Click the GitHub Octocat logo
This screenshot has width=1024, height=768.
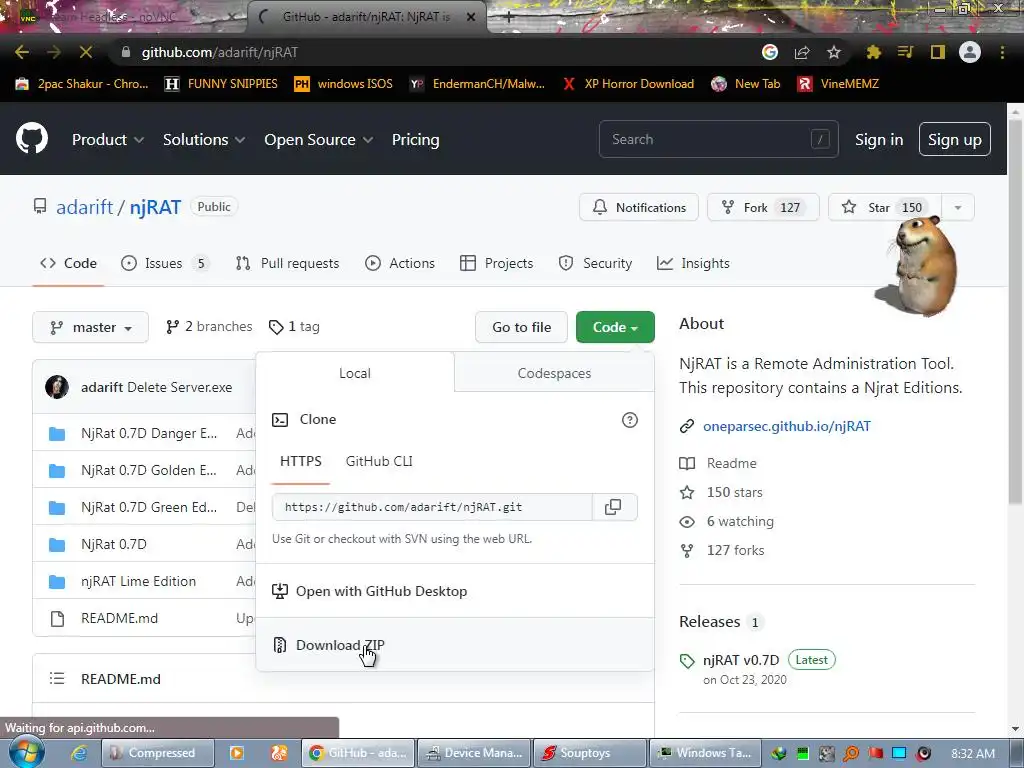32,138
